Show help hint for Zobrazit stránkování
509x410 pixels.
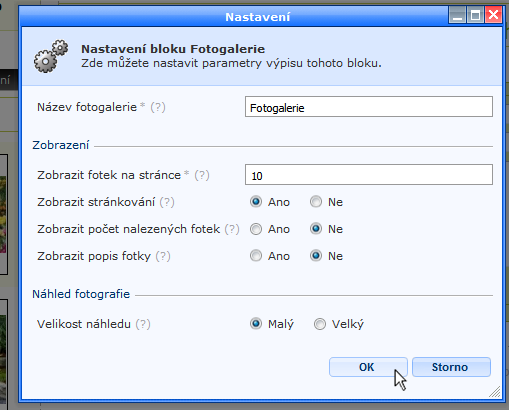(167, 202)
